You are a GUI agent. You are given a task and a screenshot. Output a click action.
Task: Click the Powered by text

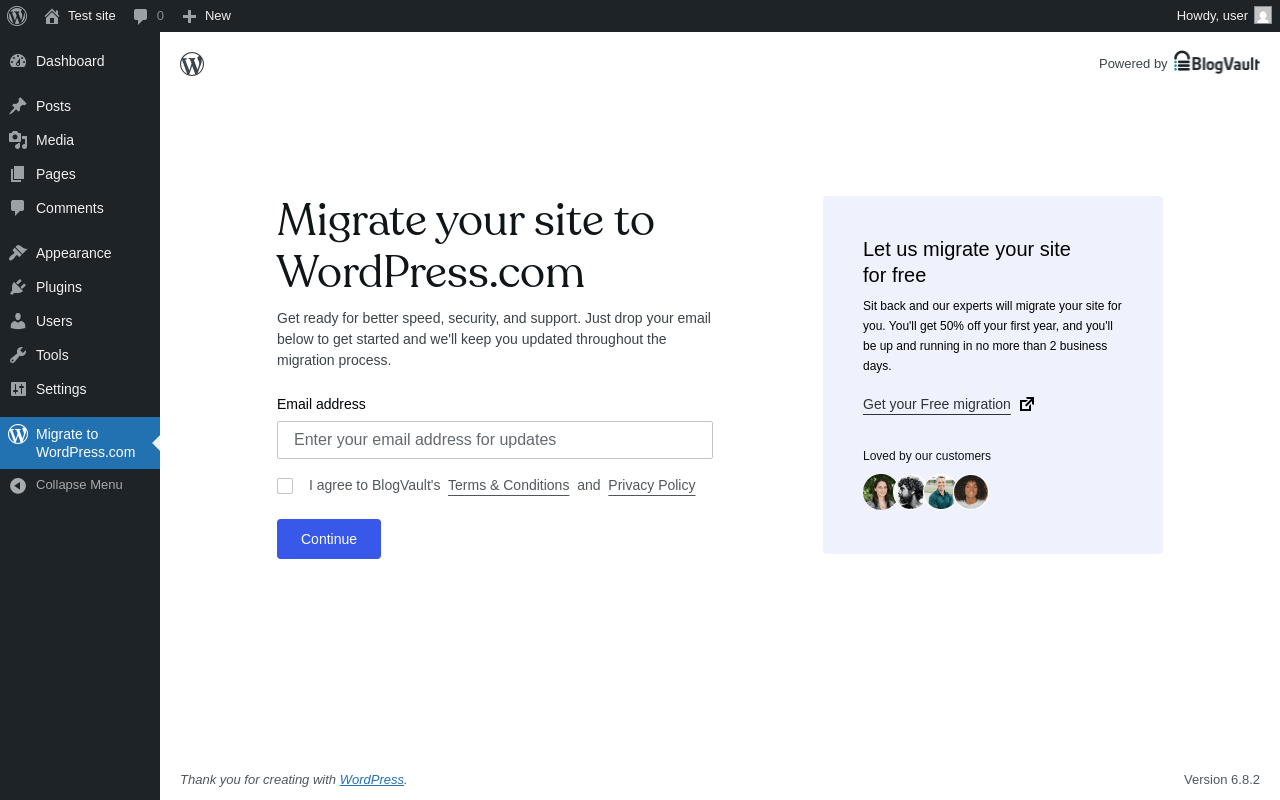(x=1133, y=63)
